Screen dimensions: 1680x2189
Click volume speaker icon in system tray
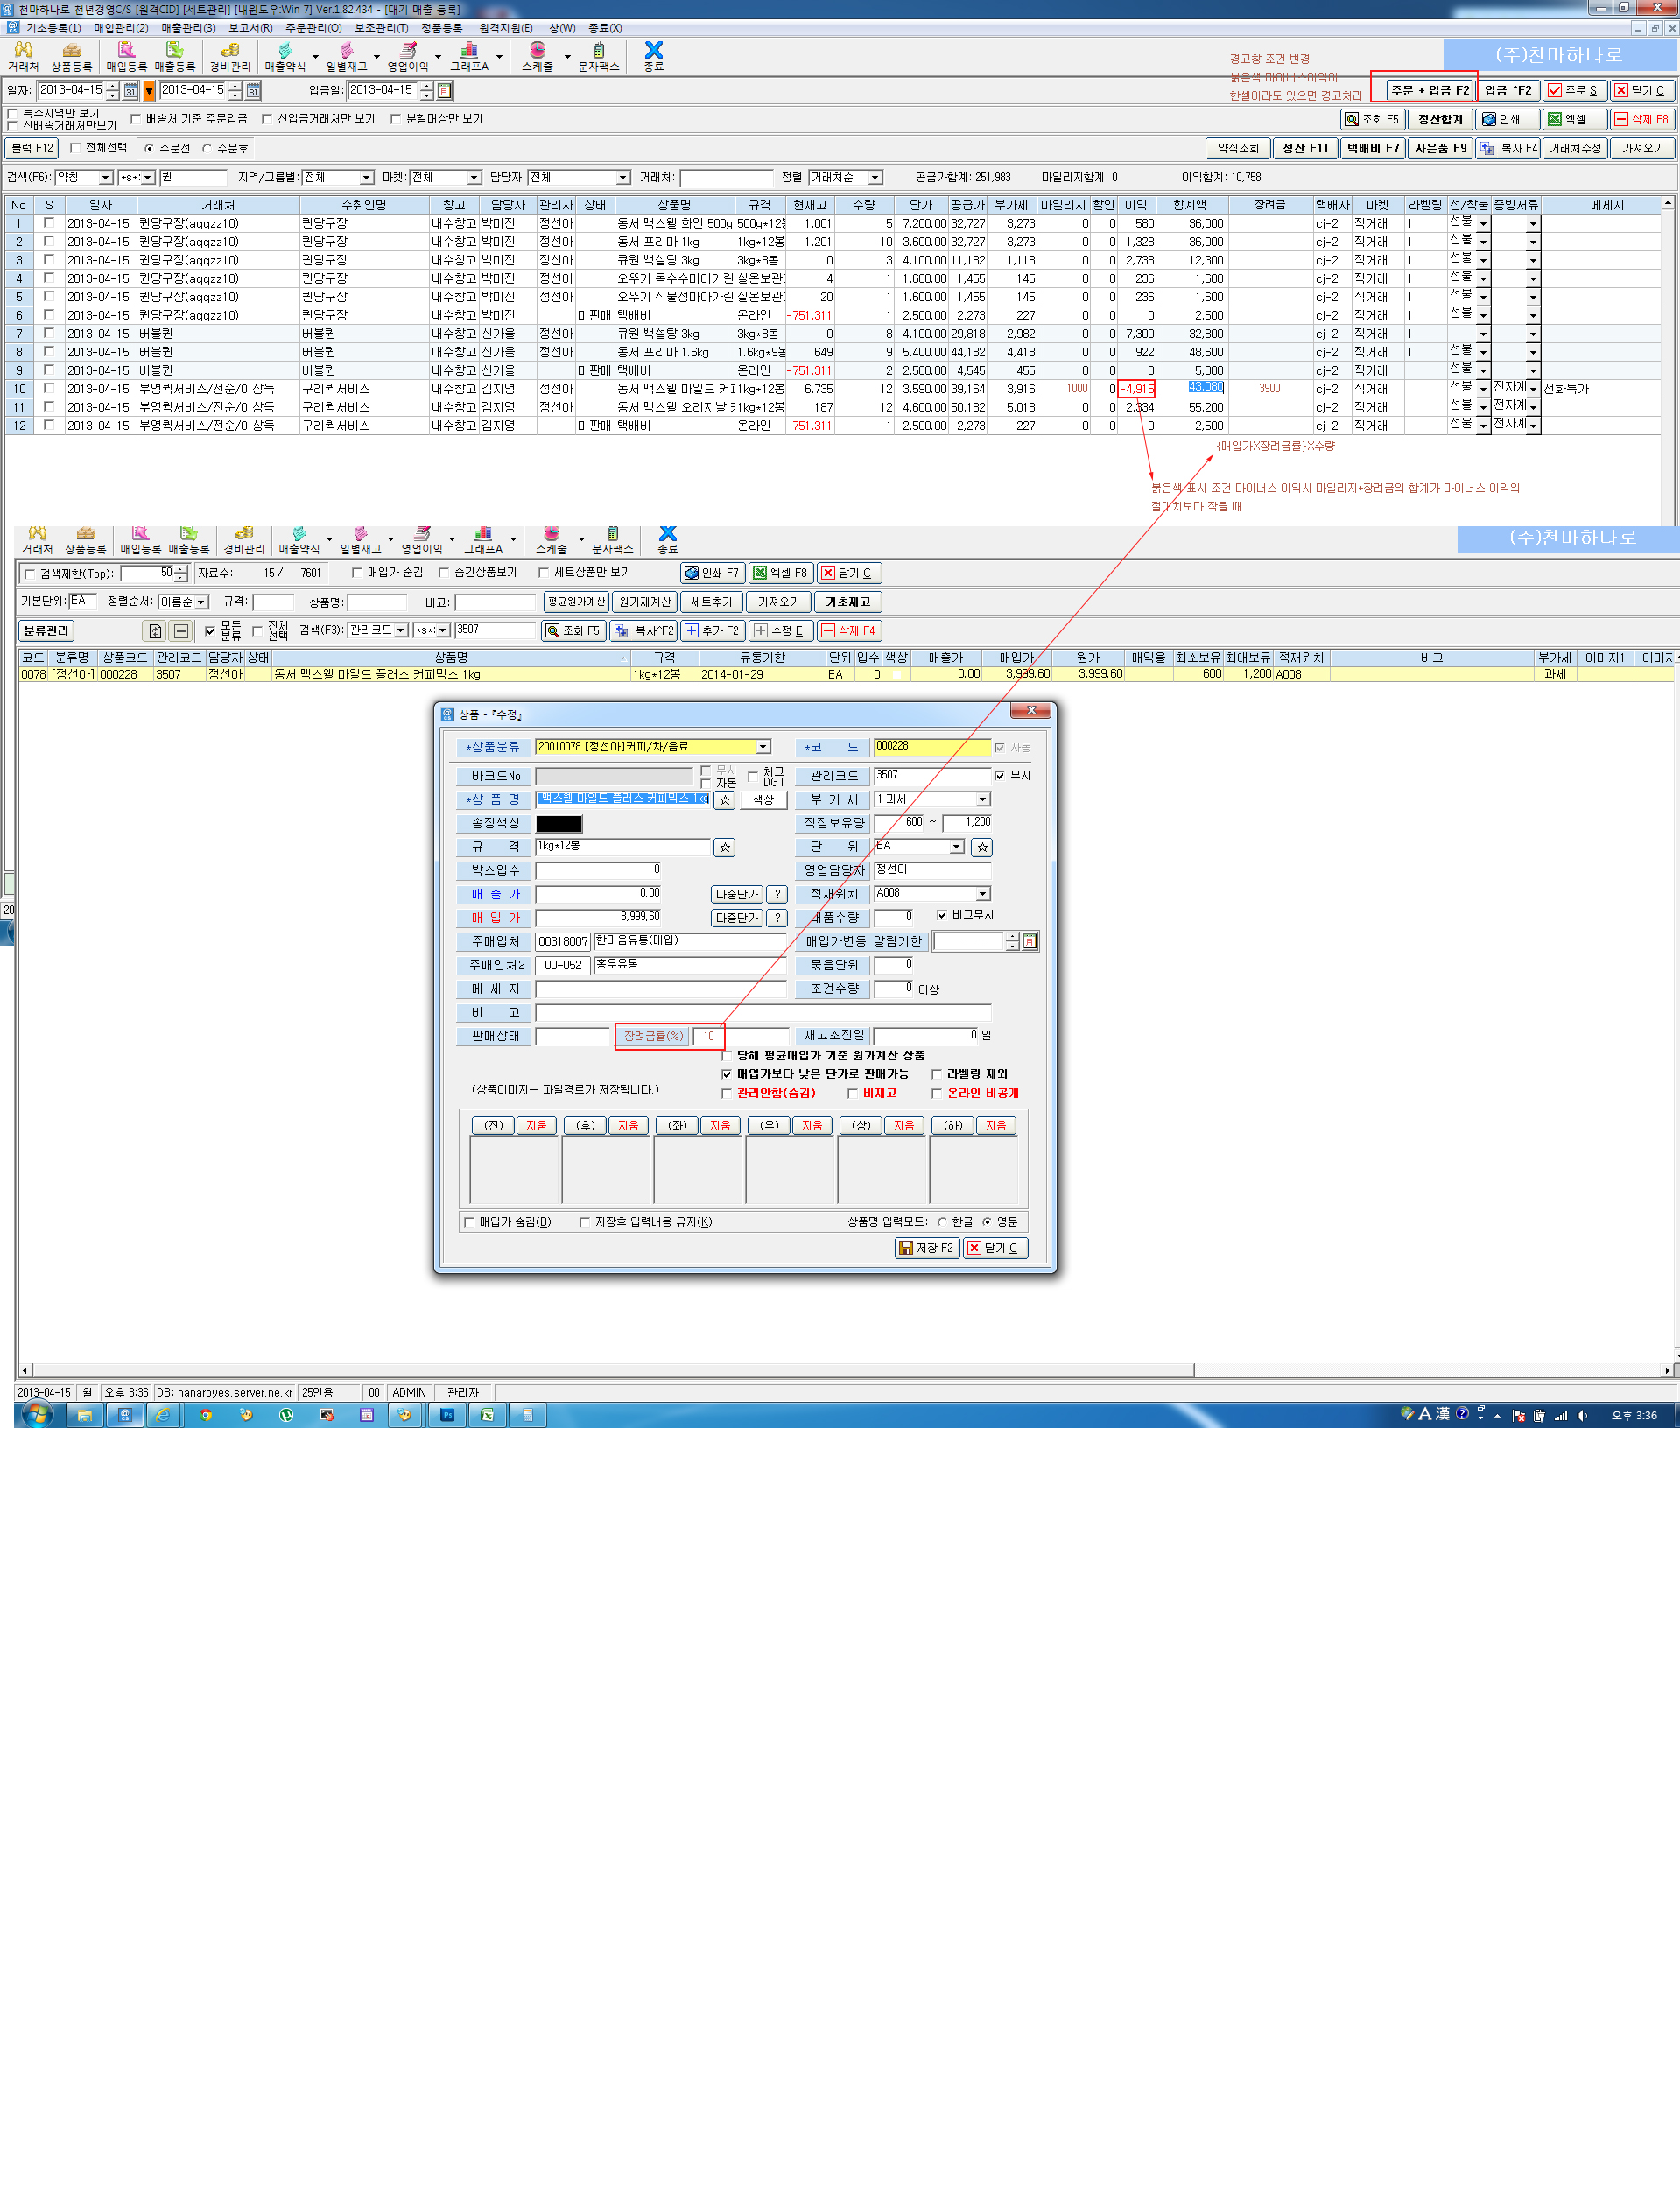tap(1581, 1415)
